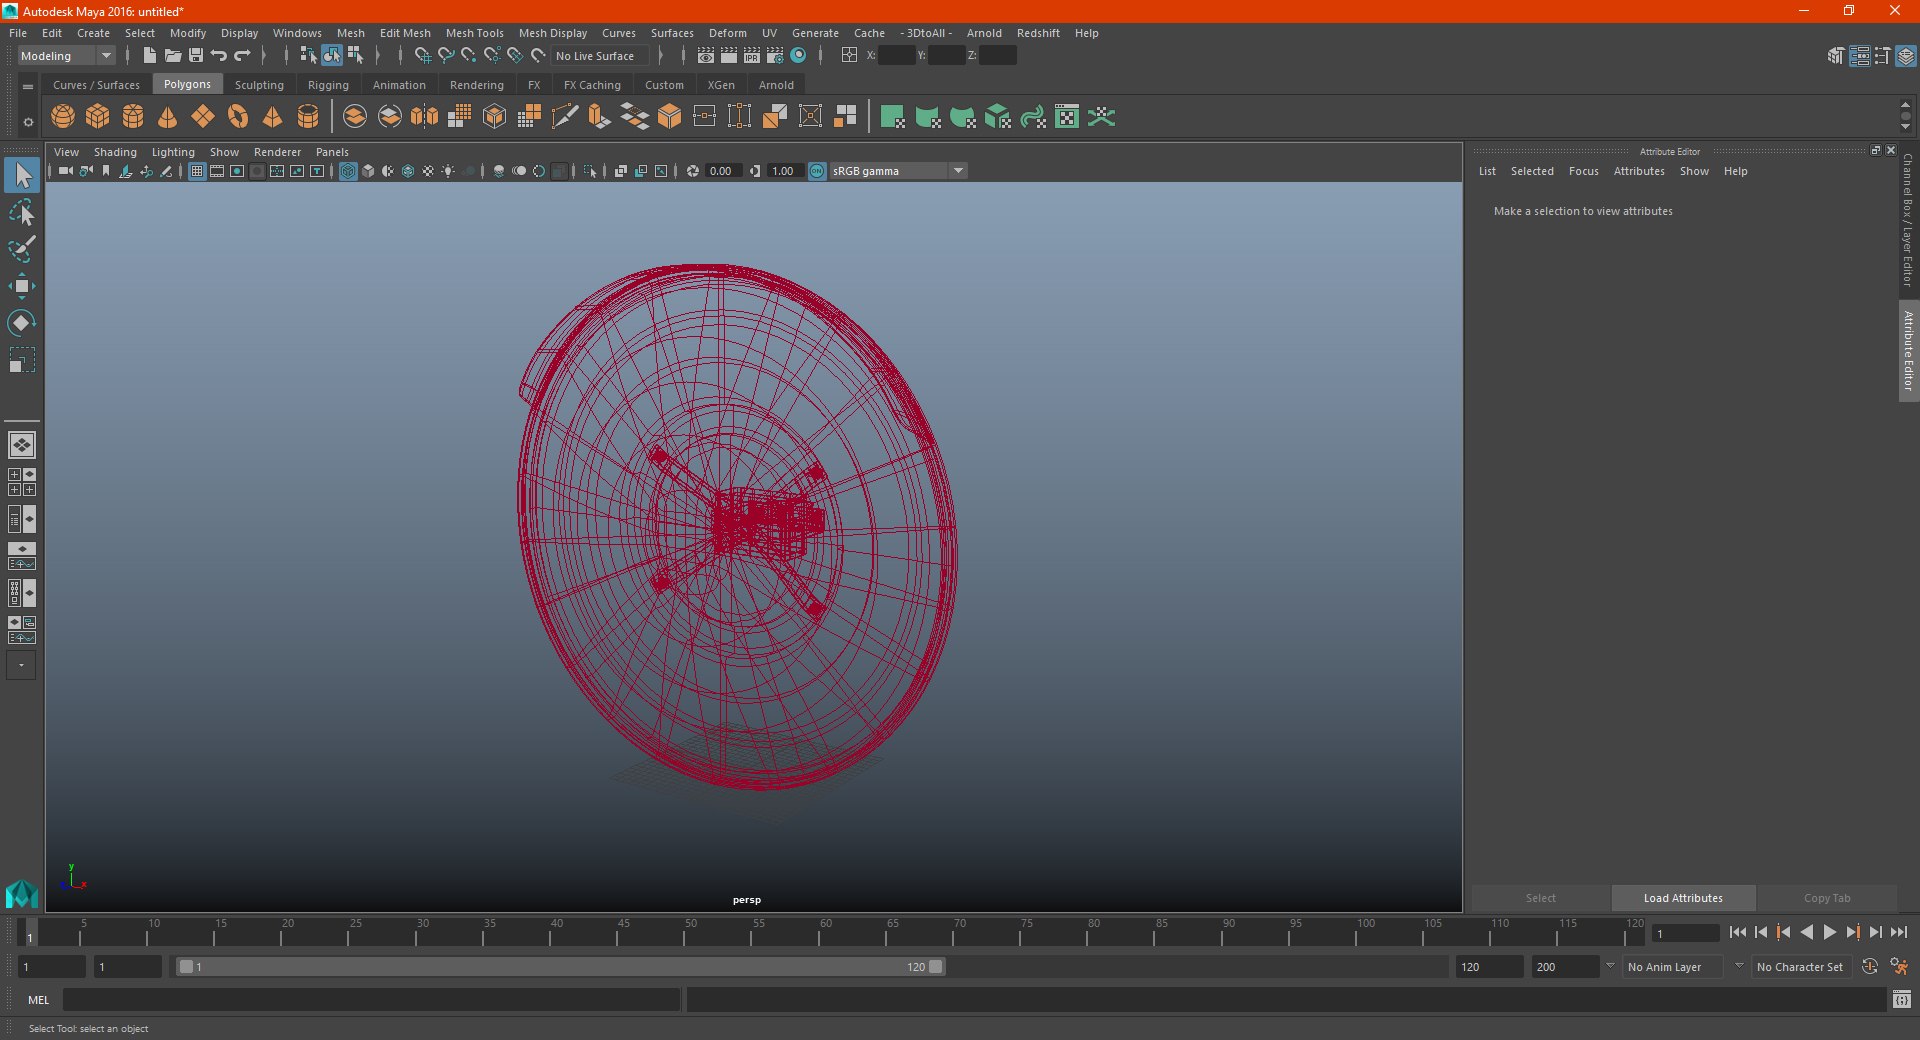
Task: Toggle Auto Keyframe on the range slider
Action: tap(1869, 967)
